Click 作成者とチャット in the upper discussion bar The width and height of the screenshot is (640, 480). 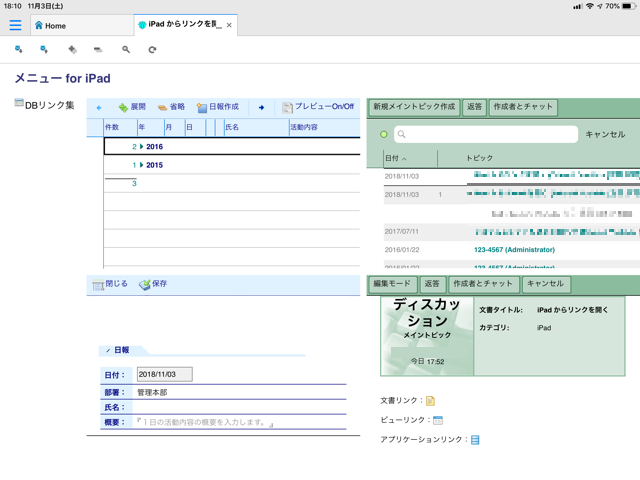click(x=523, y=107)
